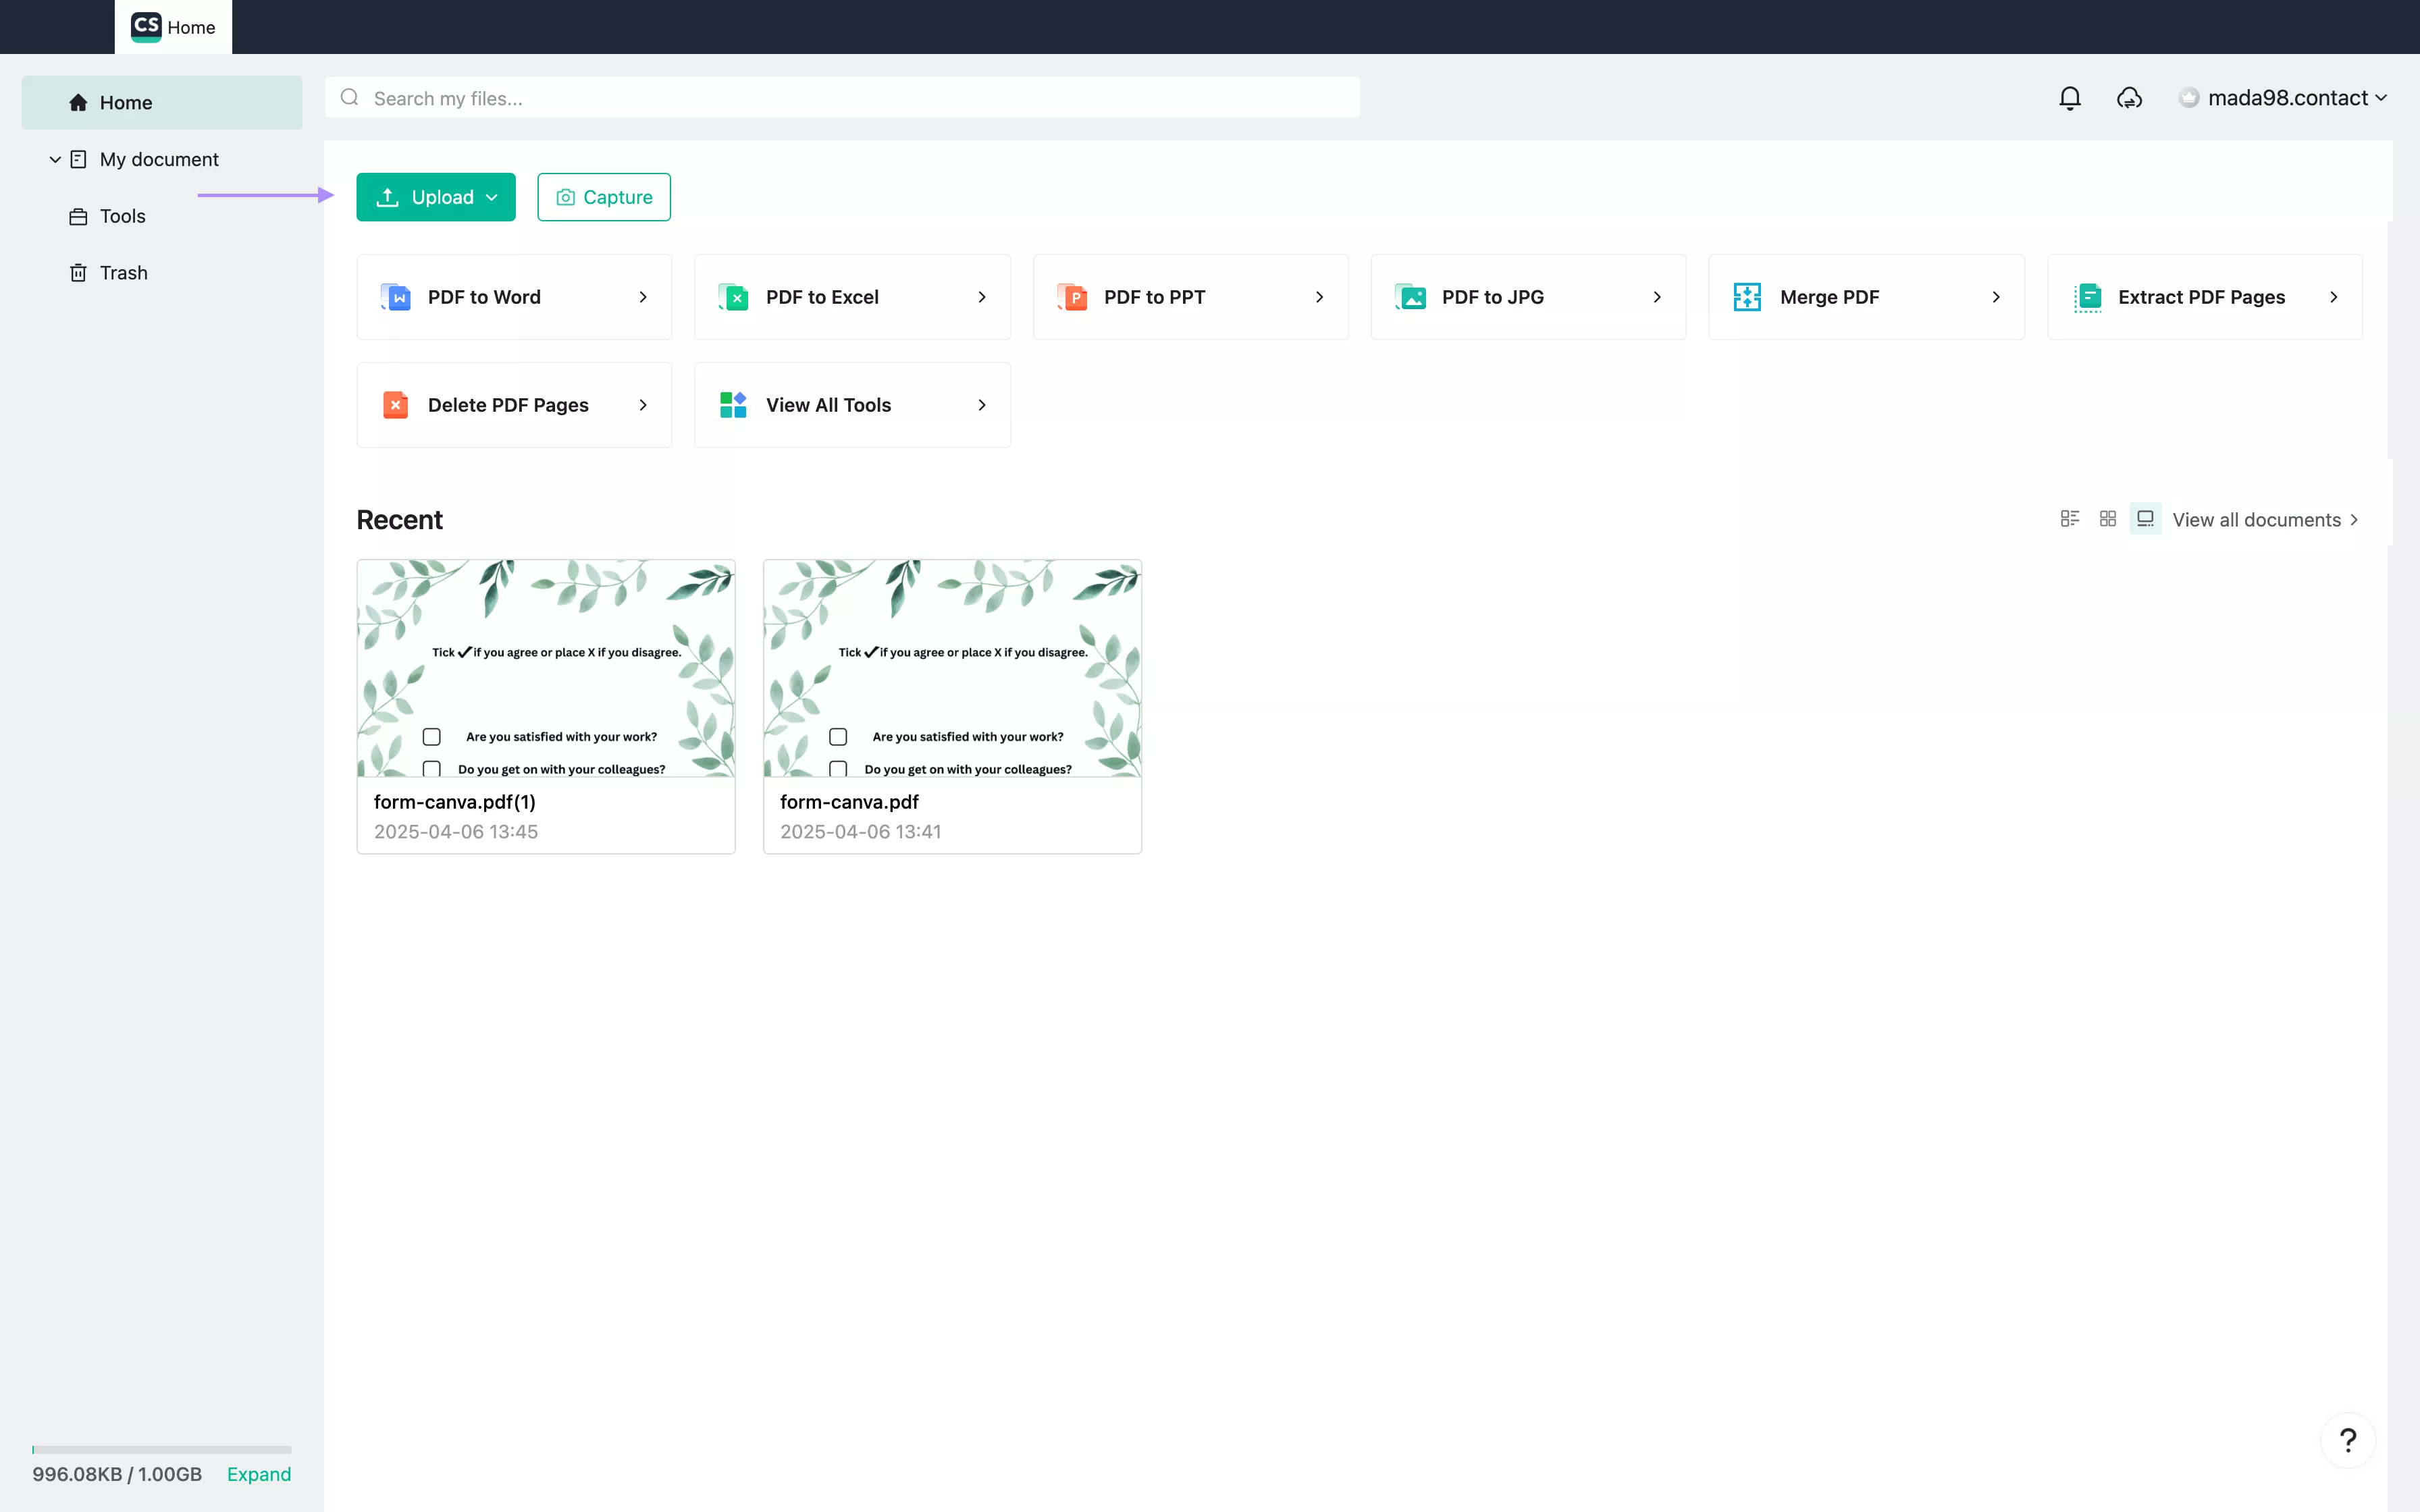The height and width of the screenshot is (1512, 2420).
Task: Open the Delete PDF Pages tool
Action: tap(514, 405)
